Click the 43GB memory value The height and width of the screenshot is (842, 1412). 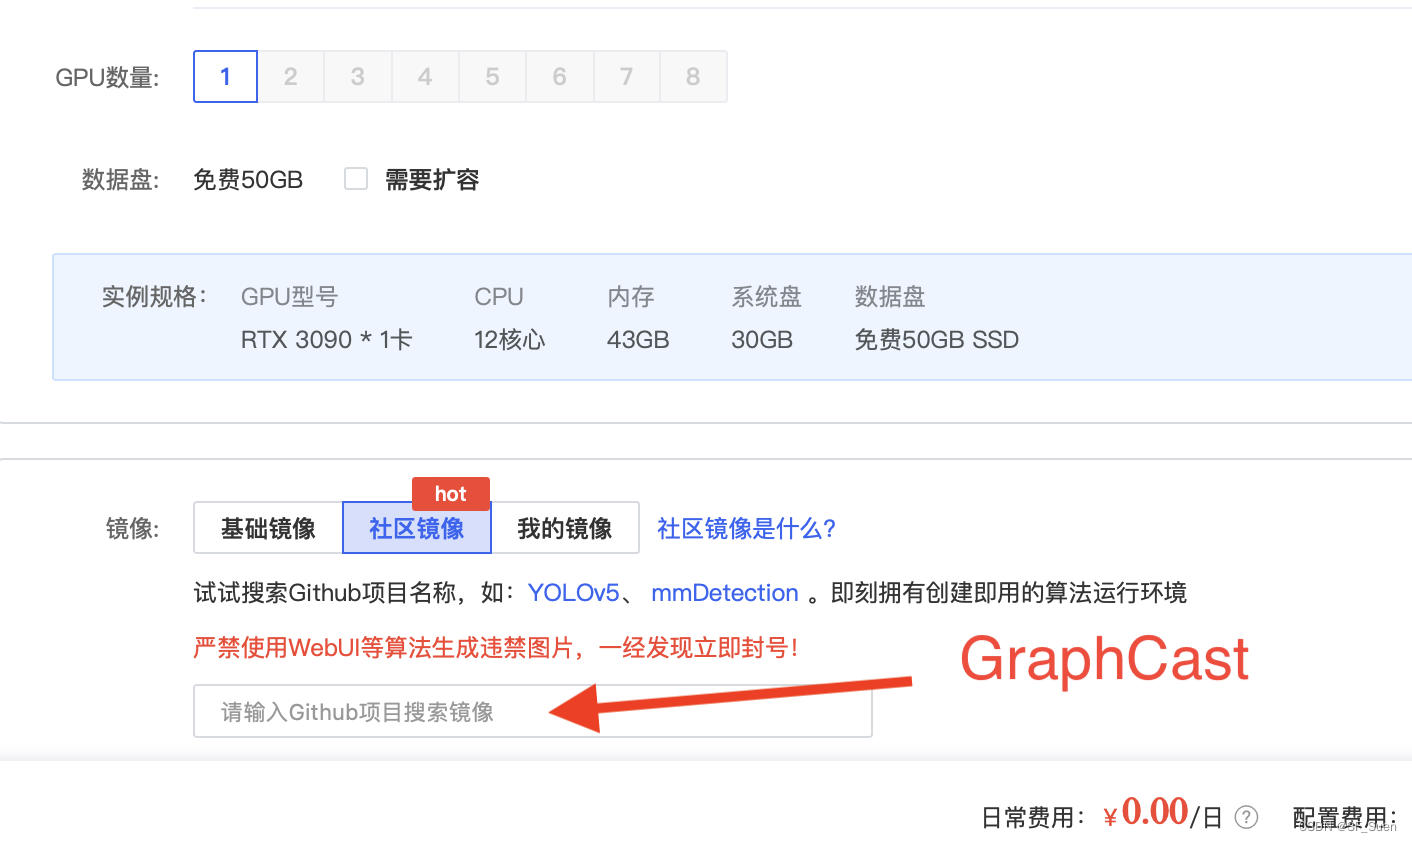(638, 340)
